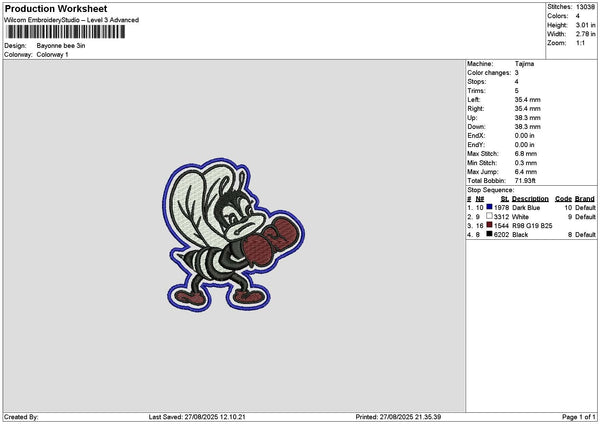Click the 'EndY:' label
Viewport: 600px width, 424px height.
476,145
